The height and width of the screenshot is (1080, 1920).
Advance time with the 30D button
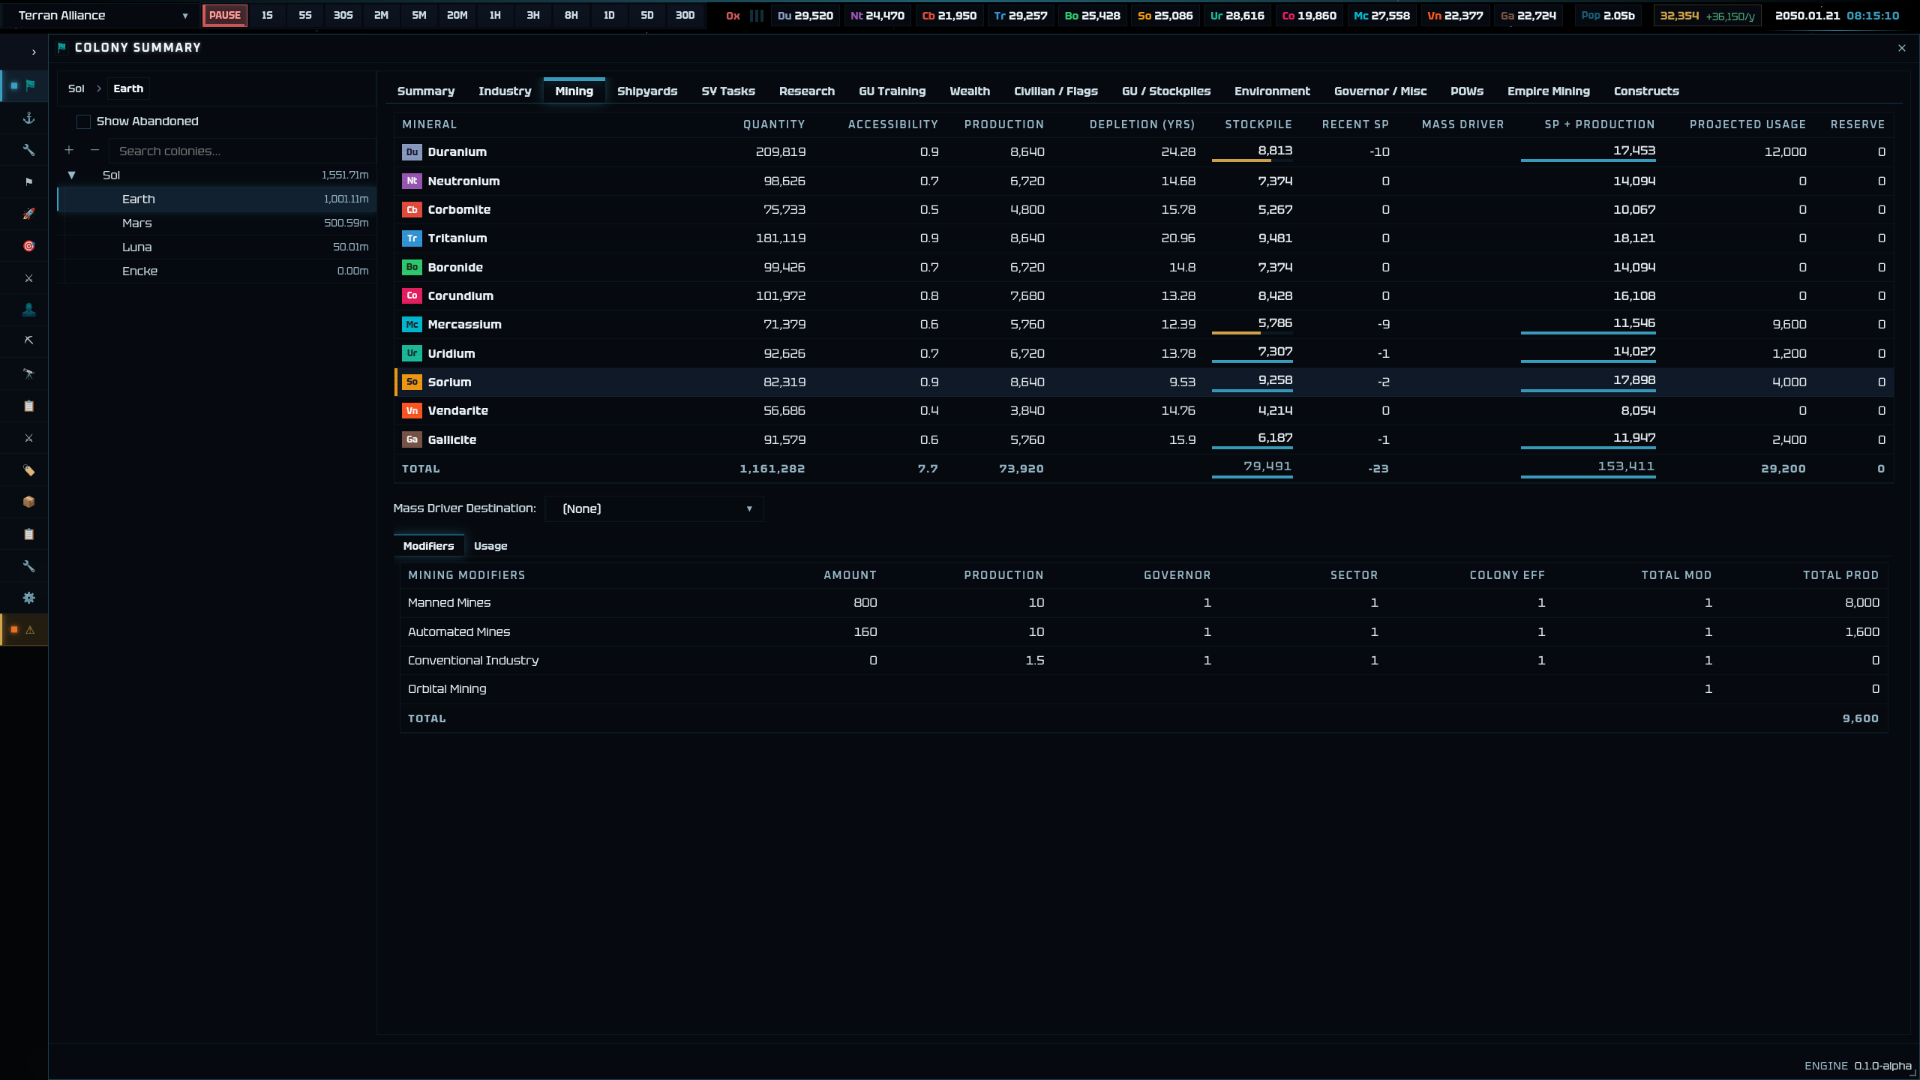click(685, 15)
